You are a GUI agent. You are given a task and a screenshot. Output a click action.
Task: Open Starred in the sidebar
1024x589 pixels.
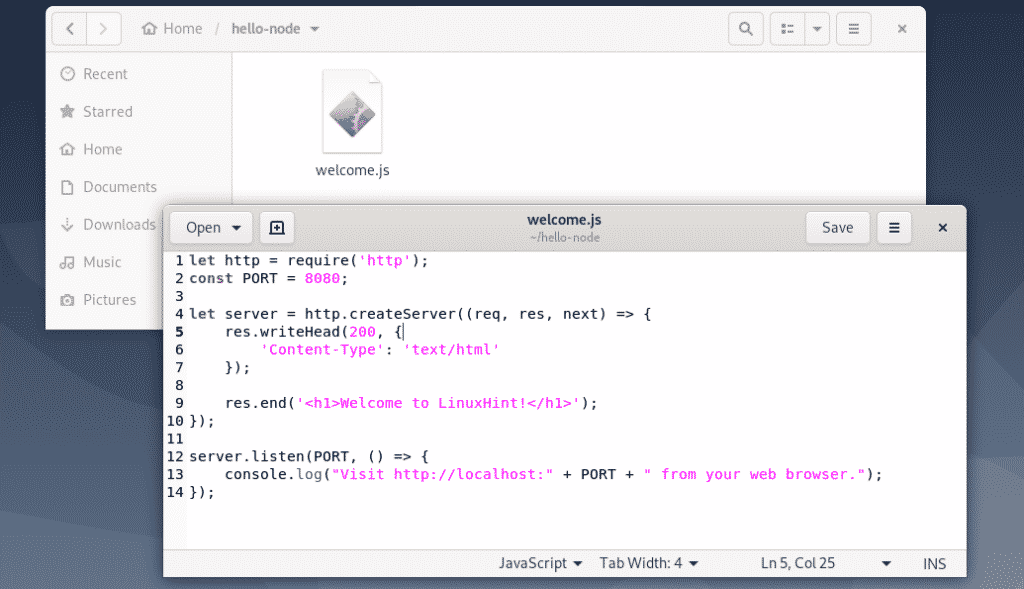click(x=107, y=112)
